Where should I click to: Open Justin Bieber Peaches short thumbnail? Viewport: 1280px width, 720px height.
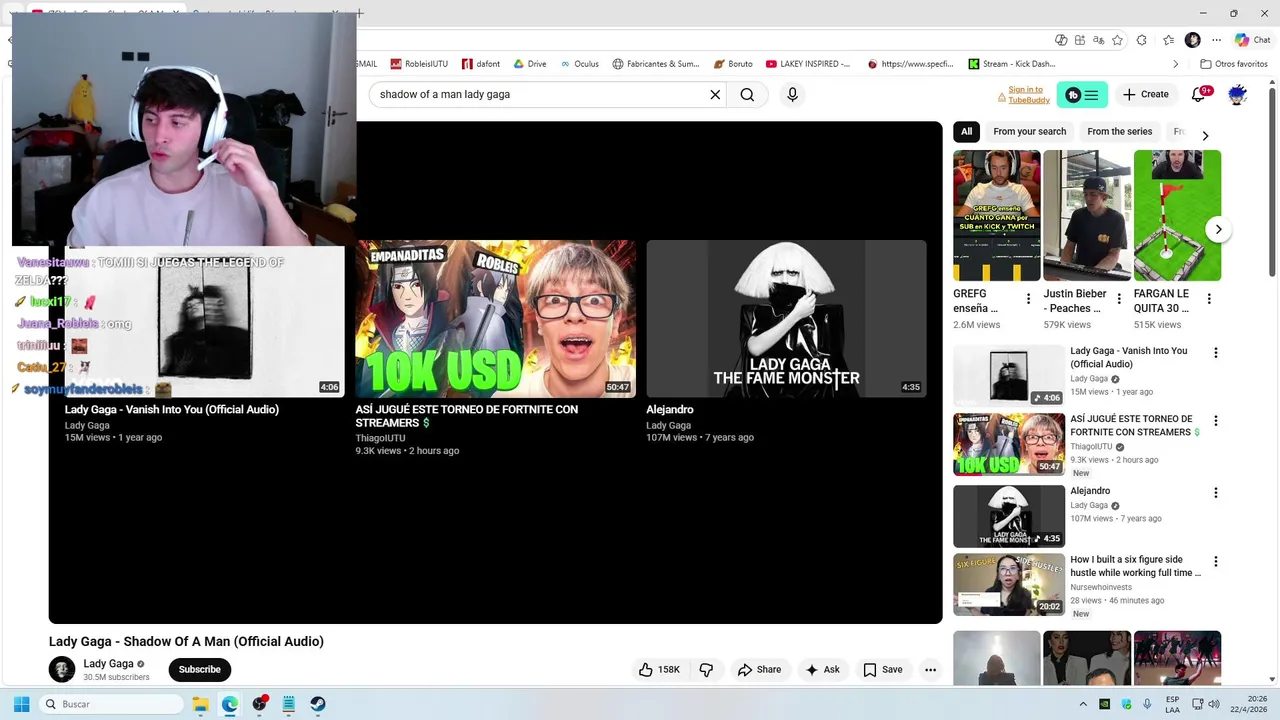pyautogui.click(x=1087, y=215)
